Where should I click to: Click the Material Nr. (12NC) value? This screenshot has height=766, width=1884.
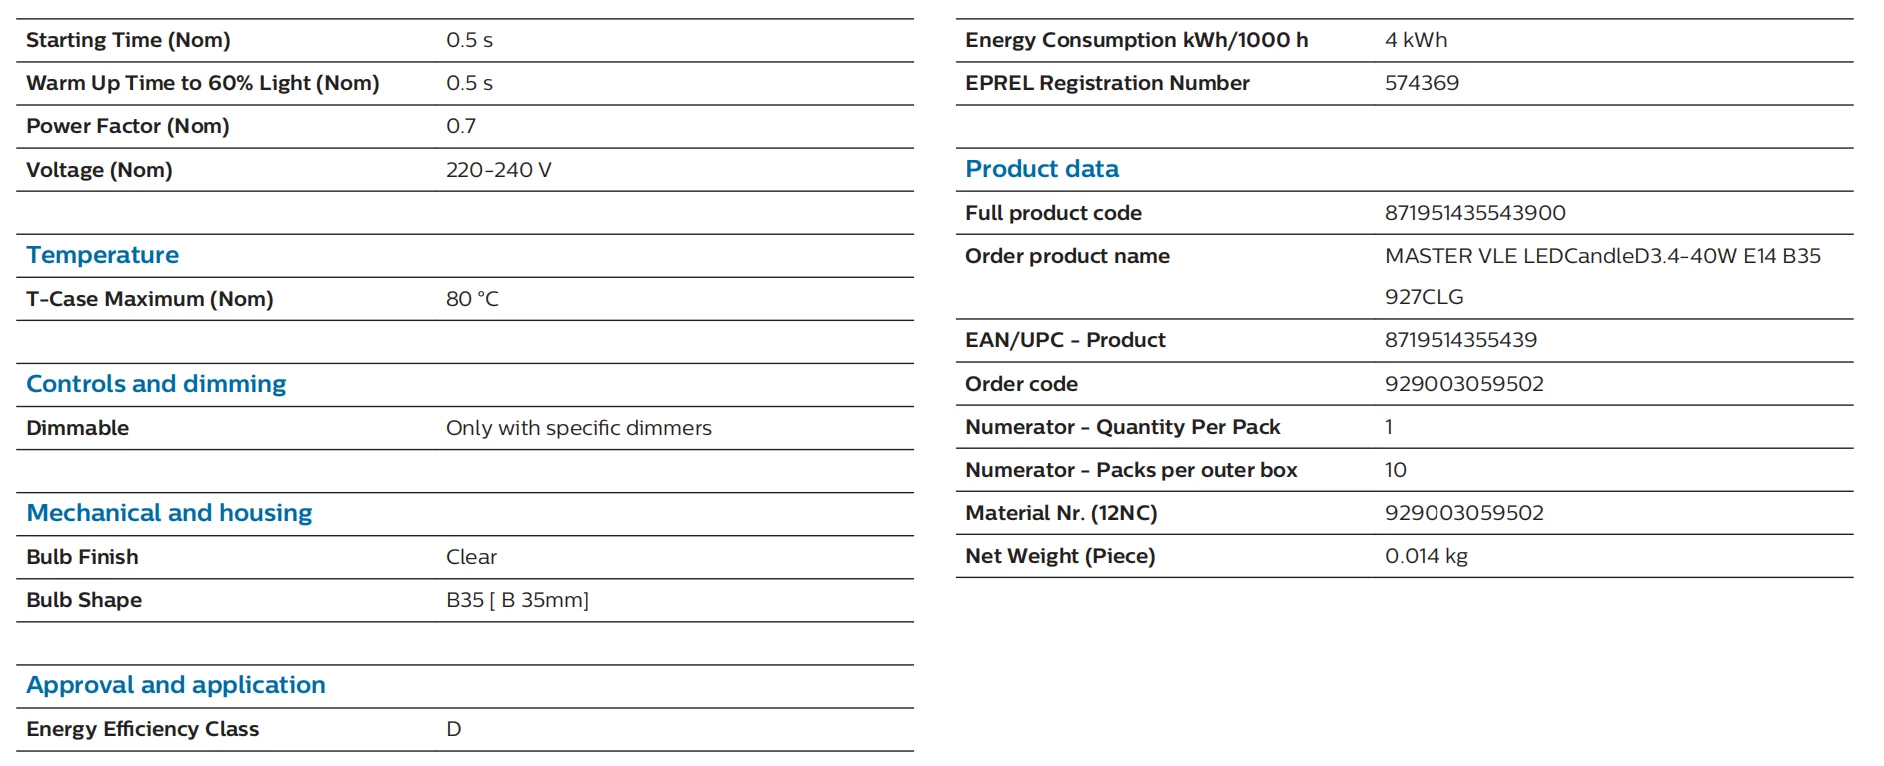(x=1464, y=513)
